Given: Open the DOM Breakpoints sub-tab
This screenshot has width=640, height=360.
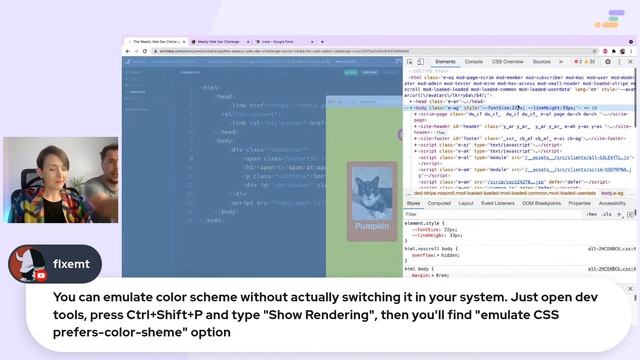Looking at the screenshot, I should [542, 203].
